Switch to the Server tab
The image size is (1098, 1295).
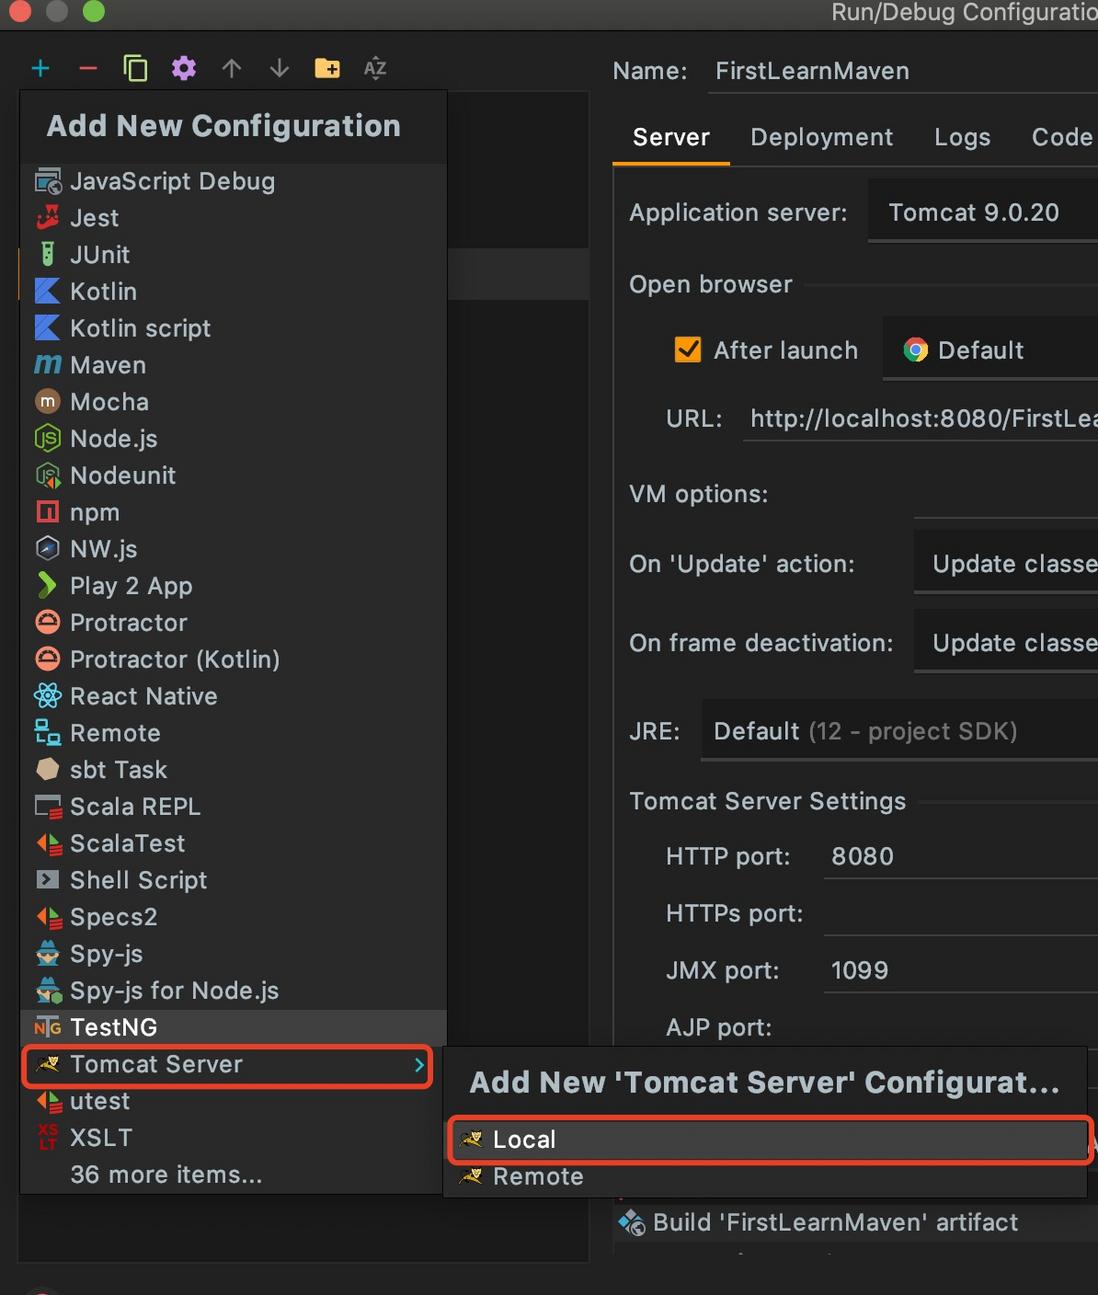[671, 137]
